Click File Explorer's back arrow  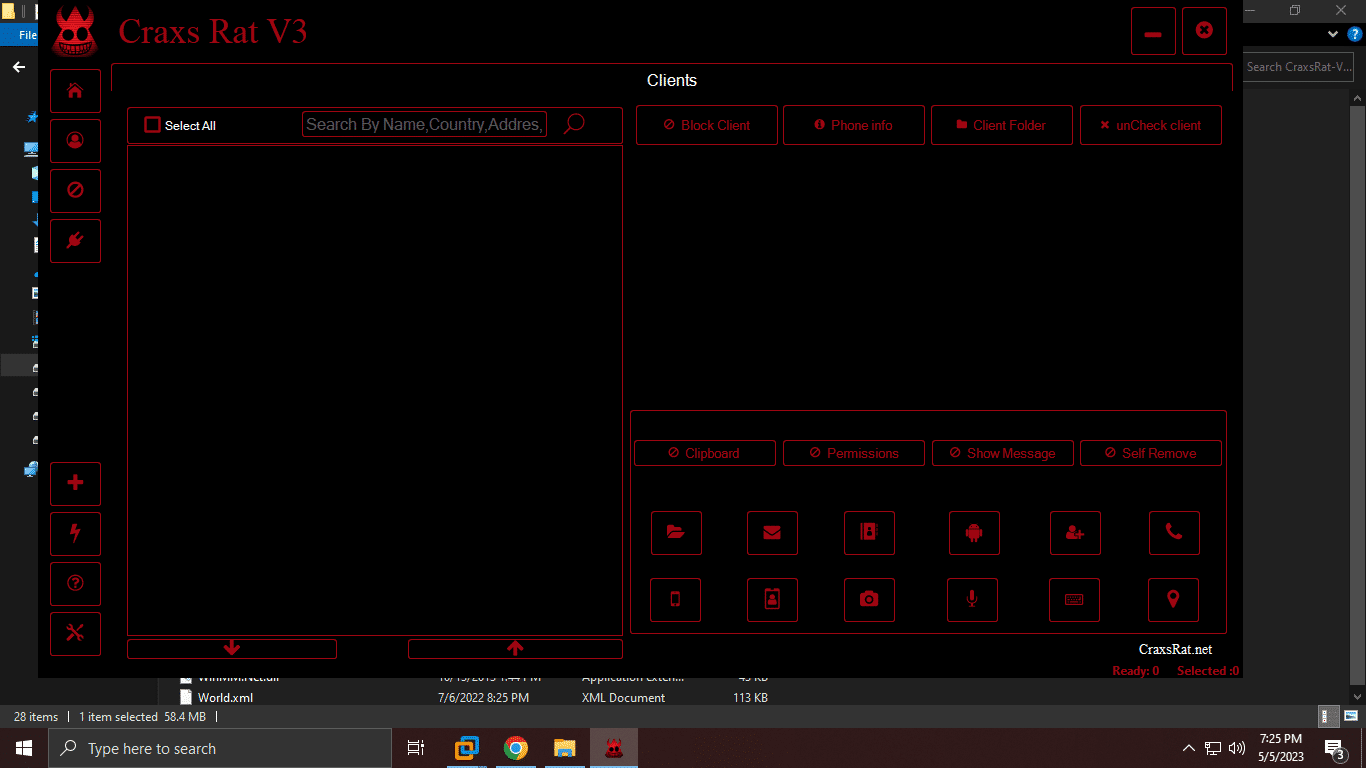pyautogui.click(x=19, y=67)
